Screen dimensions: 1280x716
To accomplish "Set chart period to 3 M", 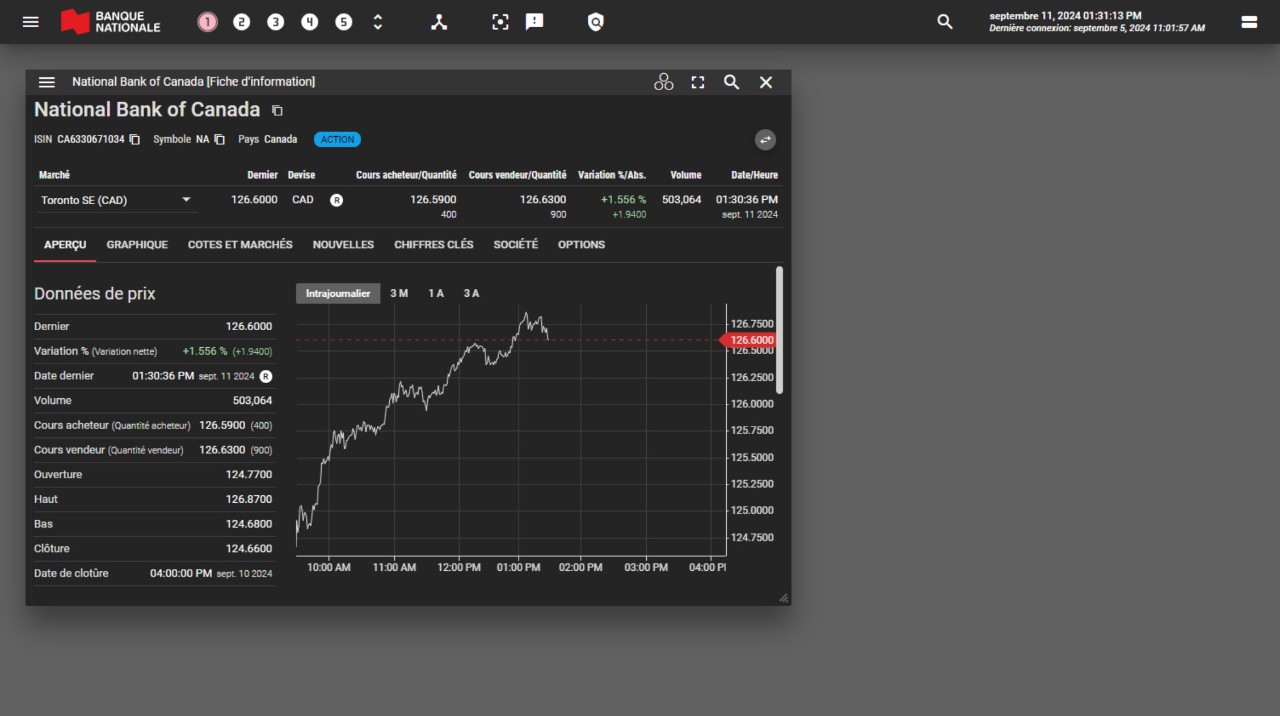I will point(399,293).
